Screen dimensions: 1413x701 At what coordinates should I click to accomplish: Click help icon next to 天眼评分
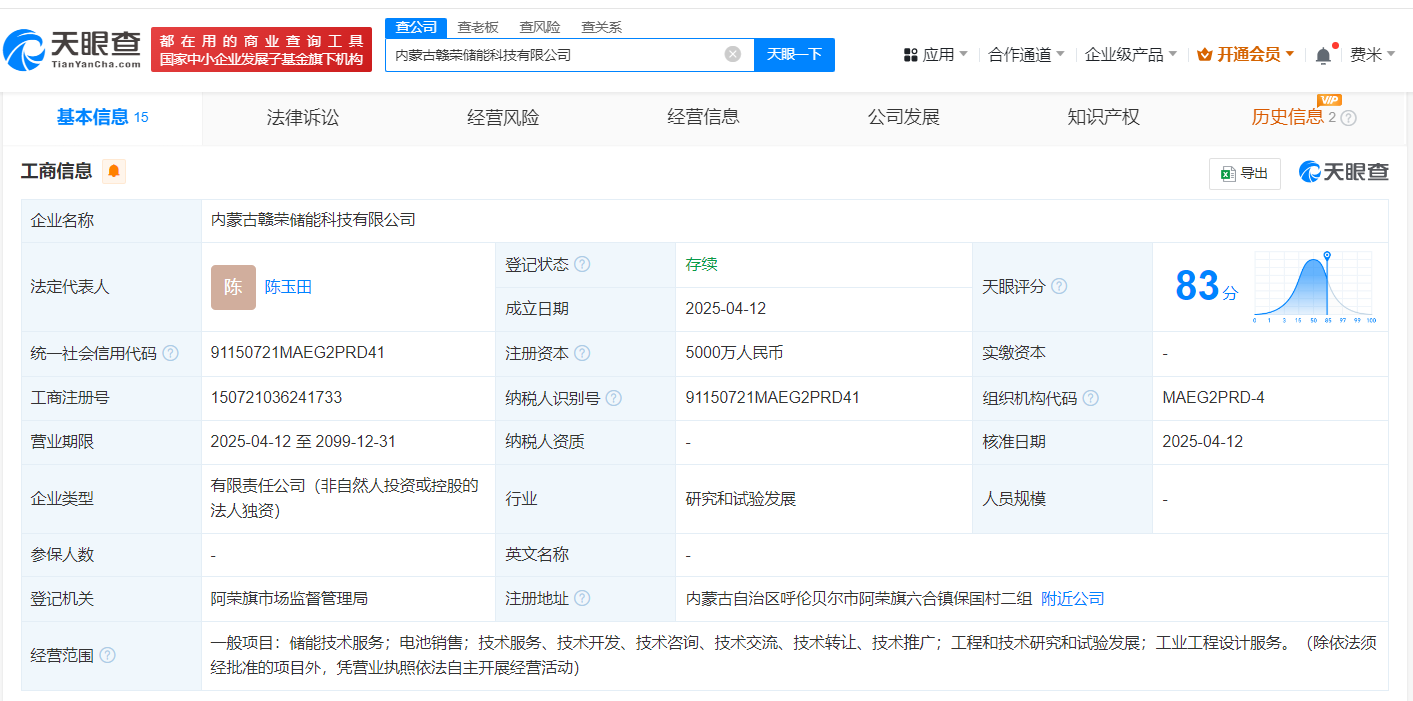(x=1059, y=287)
